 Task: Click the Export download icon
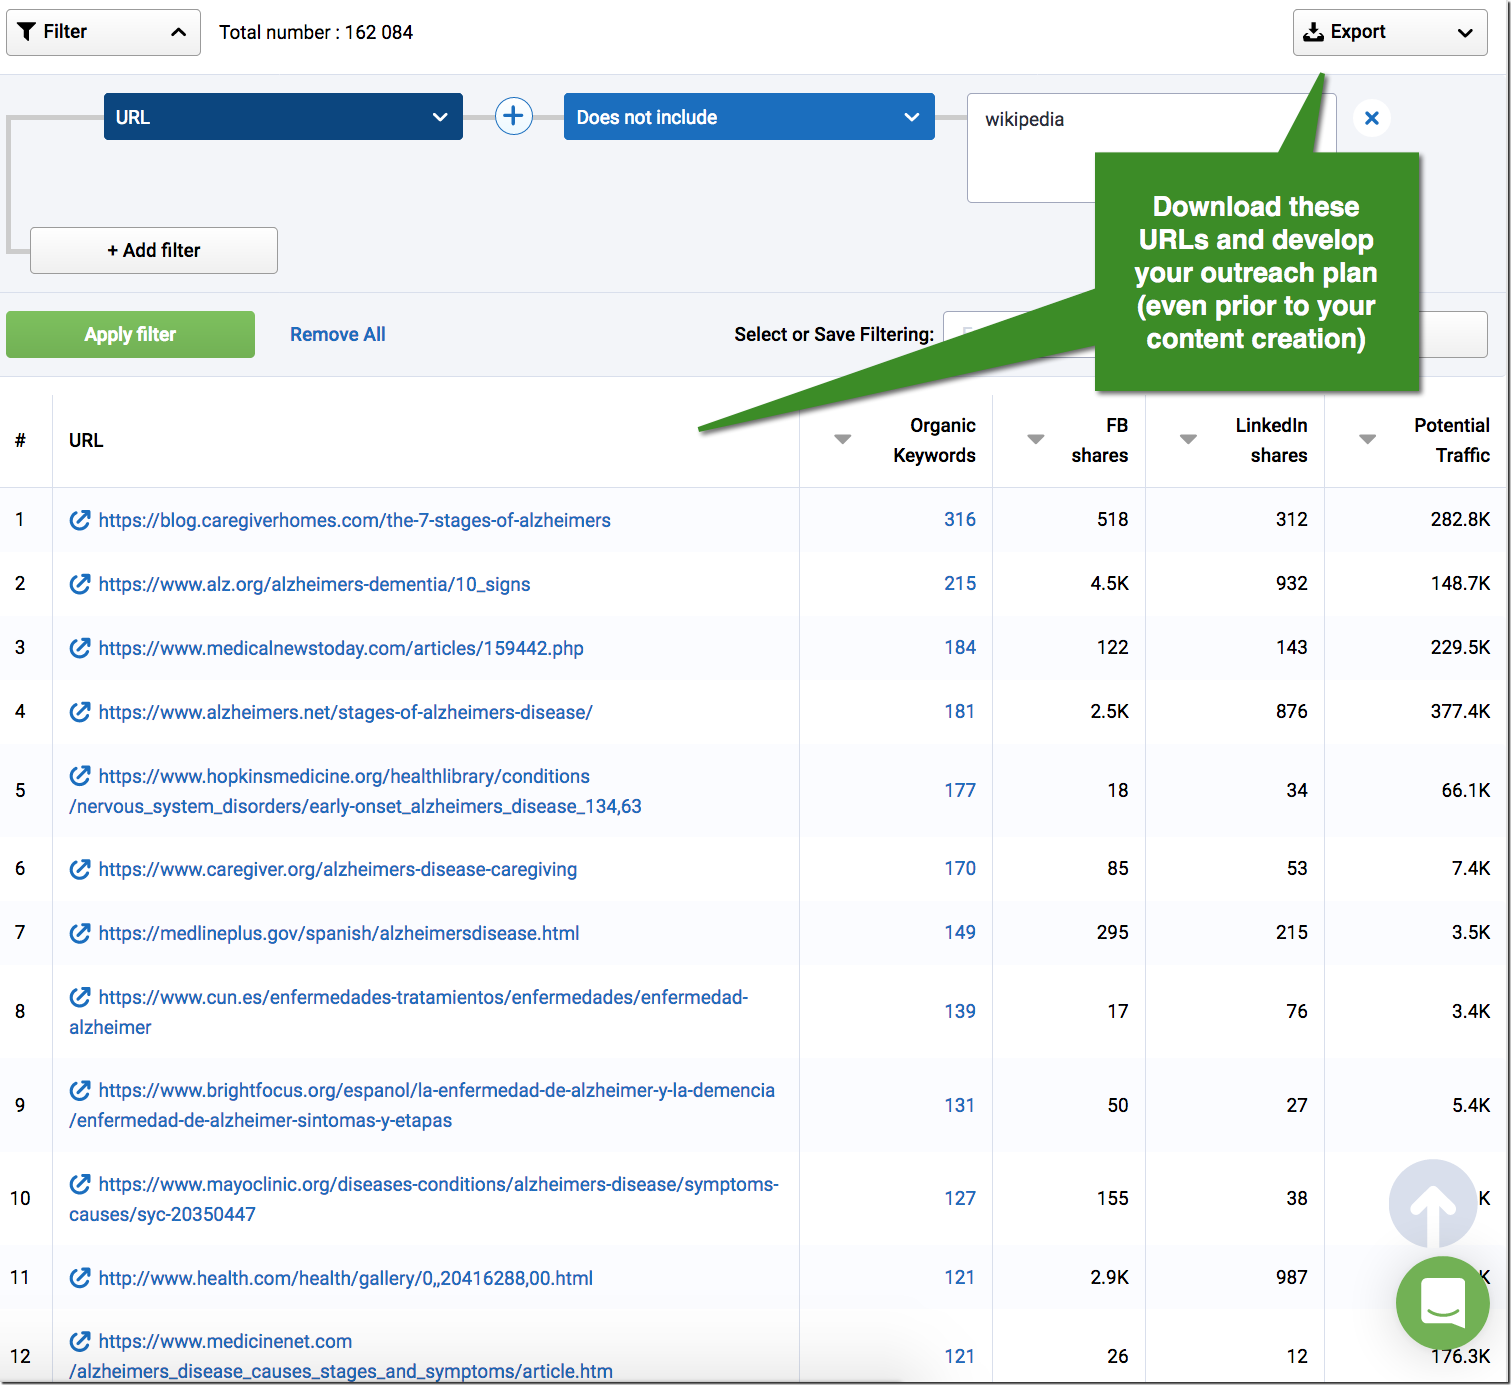click(x=1313, y=31)
